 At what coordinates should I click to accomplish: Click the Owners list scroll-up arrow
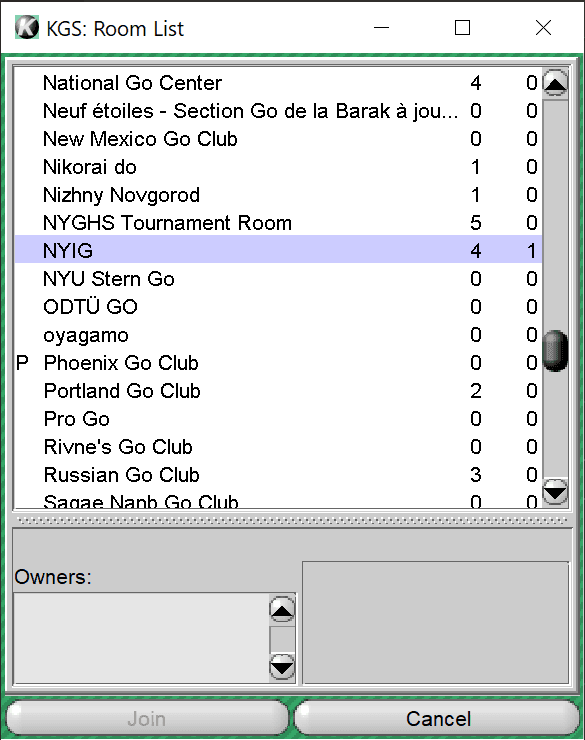pos(282,609)
